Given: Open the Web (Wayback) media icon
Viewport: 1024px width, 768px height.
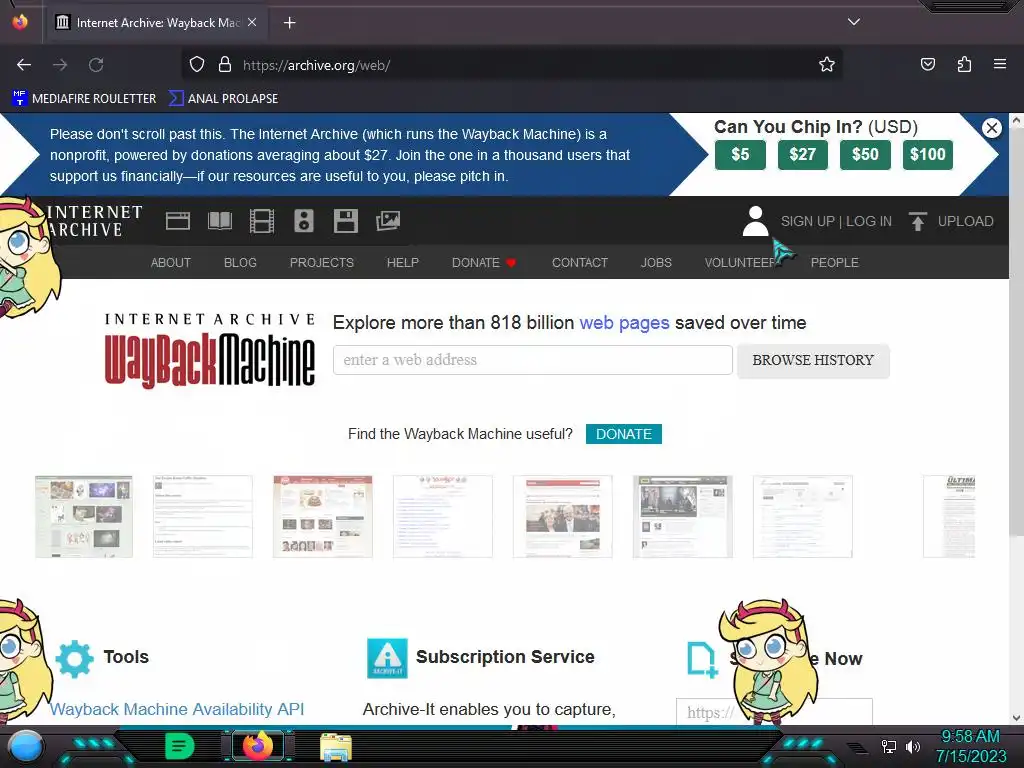Looking at the screenshot, I should tap(178, 221).
